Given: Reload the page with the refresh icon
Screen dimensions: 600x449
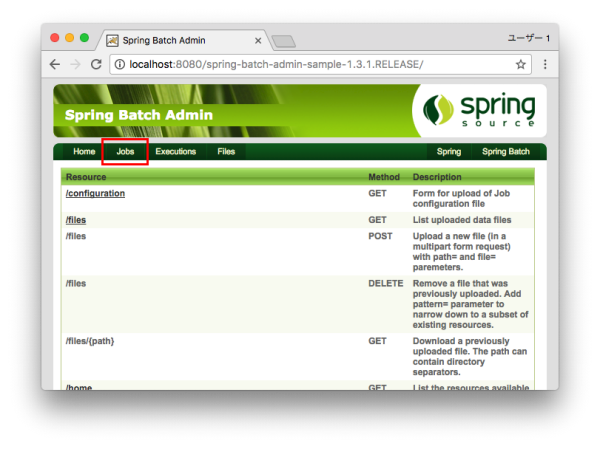Looking at the screenshot, I should point(96,64).
